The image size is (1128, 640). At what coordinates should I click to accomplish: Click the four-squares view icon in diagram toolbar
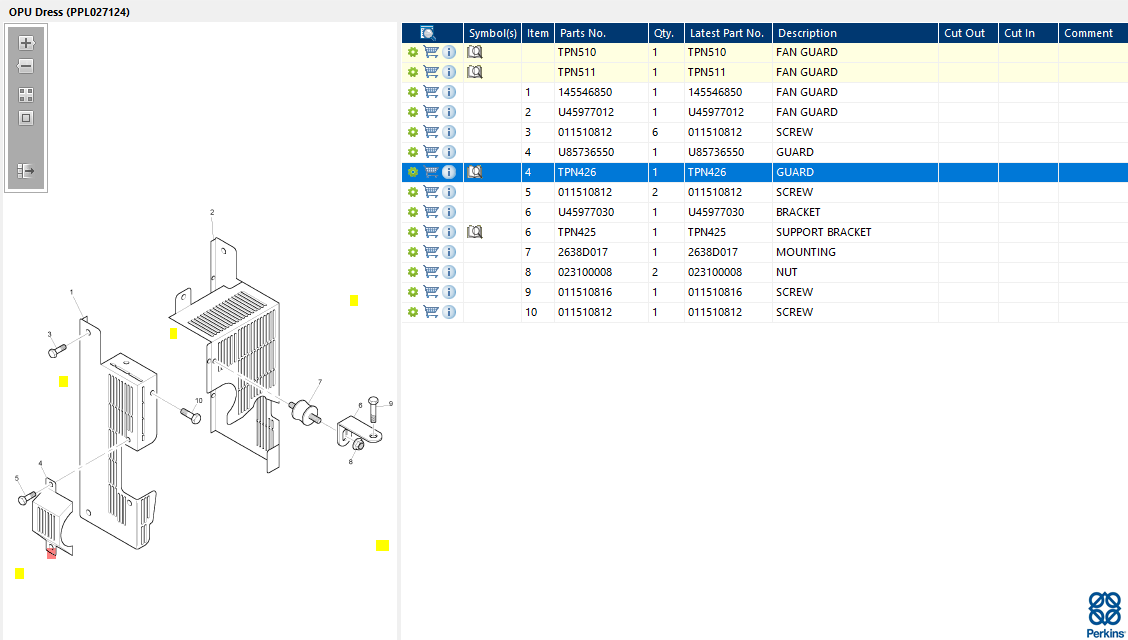26,95
